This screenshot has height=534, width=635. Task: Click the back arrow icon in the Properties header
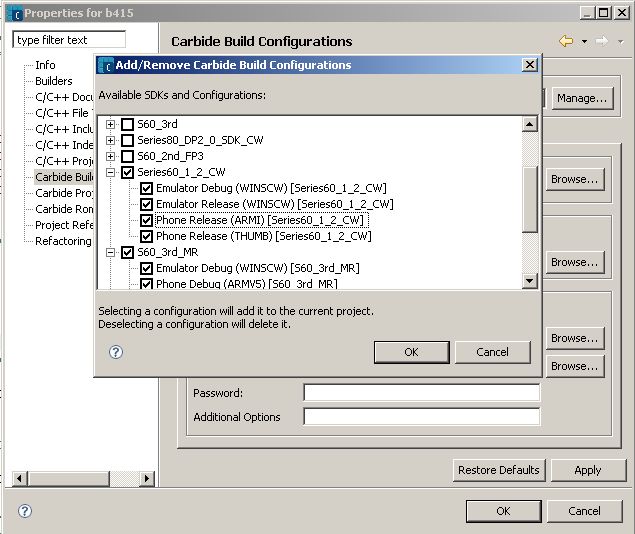[566, 41]
